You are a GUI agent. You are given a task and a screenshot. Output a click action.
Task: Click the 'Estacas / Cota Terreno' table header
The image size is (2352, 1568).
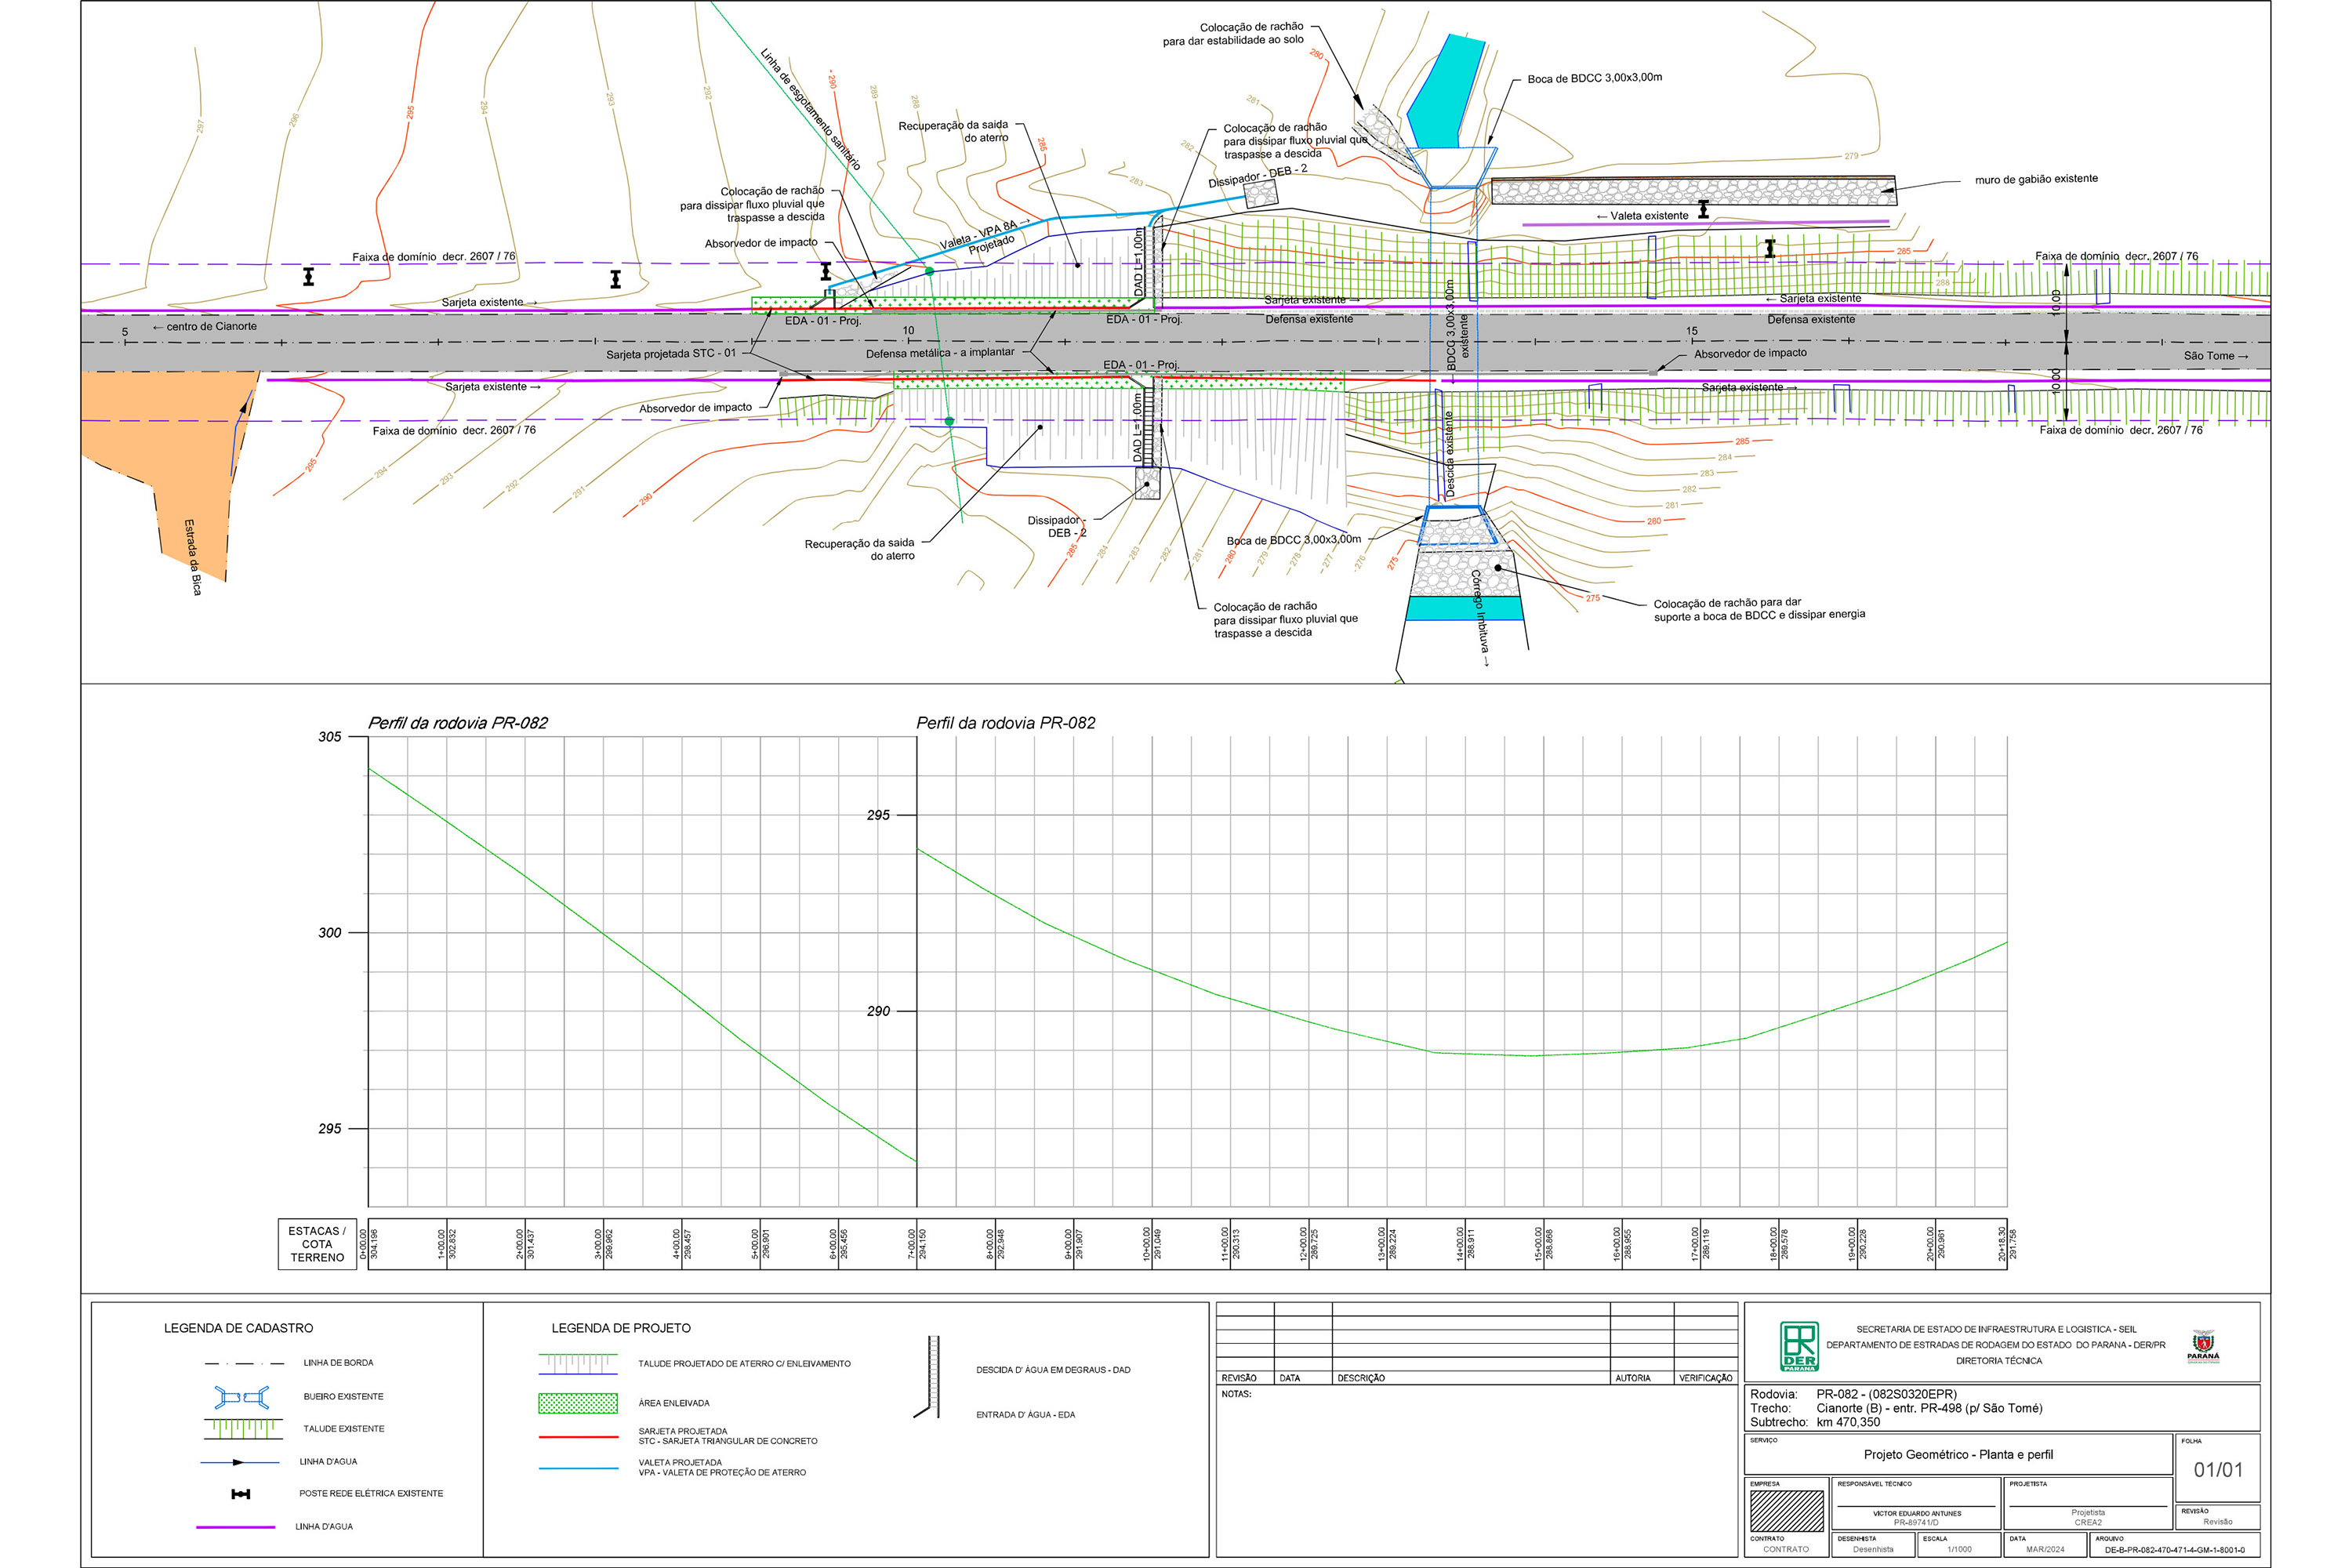point(317,1244)
